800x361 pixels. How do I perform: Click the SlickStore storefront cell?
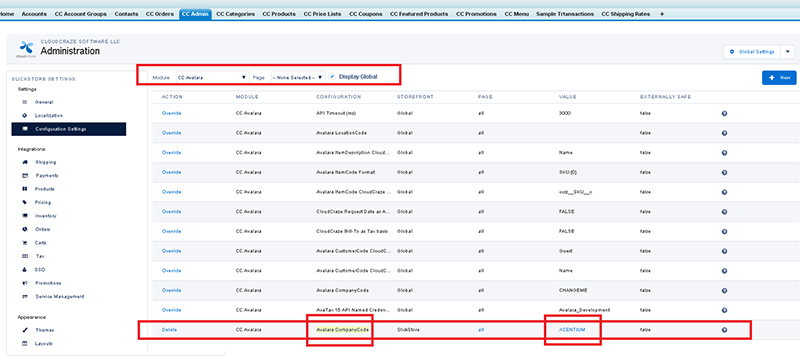408,330
